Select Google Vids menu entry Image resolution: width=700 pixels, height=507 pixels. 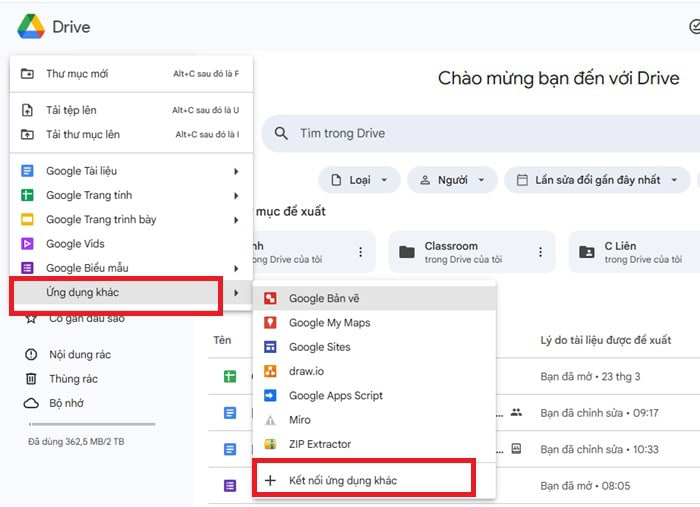pos(131,244)
